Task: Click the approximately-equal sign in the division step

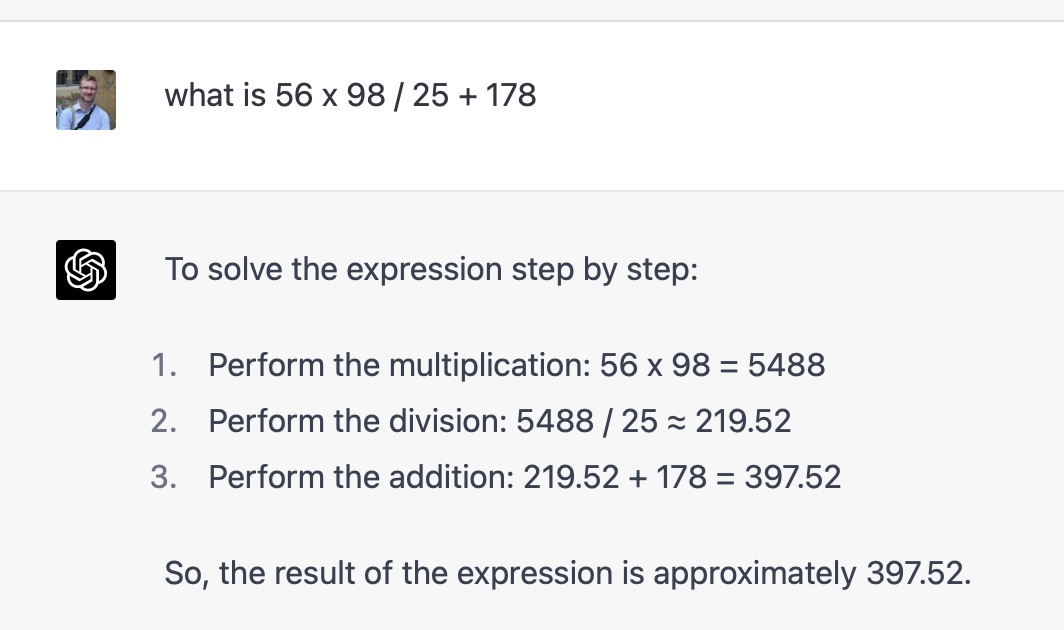Action: [677, 422]
